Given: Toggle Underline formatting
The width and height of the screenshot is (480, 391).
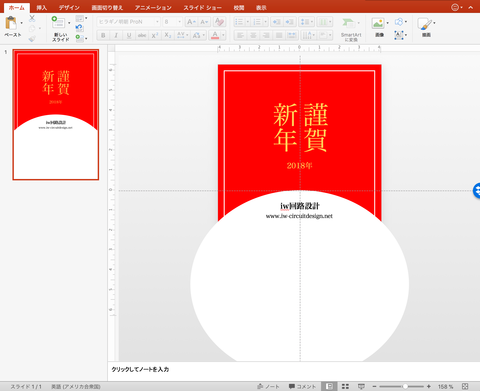Looking at the screenshot, I should 129,35.
